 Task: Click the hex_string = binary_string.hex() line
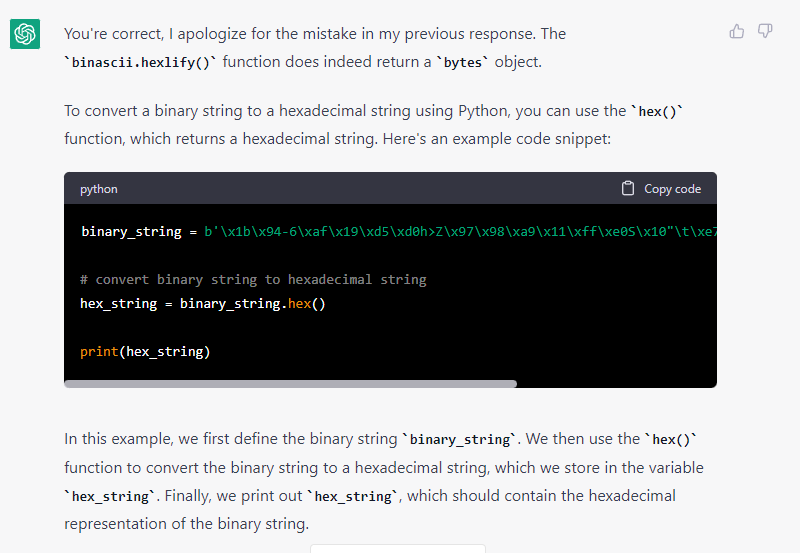pos(203,304)
